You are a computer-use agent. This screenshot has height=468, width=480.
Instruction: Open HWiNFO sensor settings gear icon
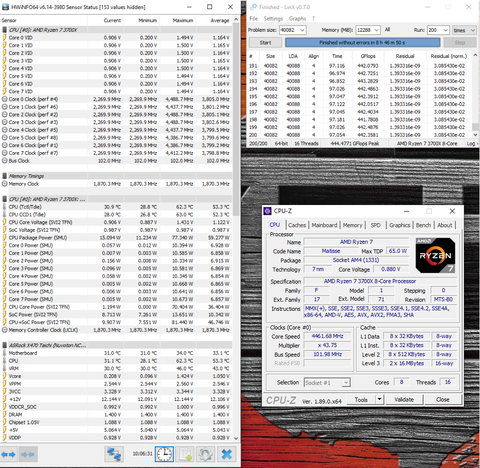point(206,454)
